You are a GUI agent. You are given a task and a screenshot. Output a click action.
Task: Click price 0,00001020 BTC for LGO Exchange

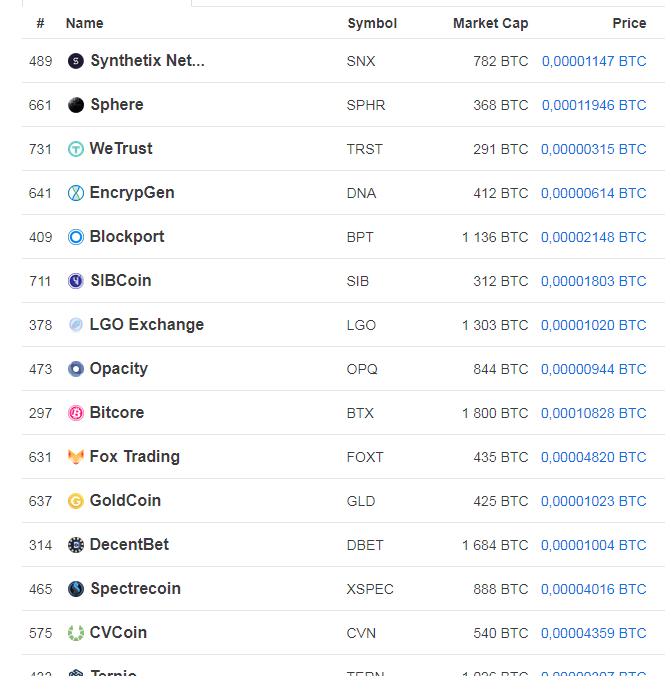point(594,325)
